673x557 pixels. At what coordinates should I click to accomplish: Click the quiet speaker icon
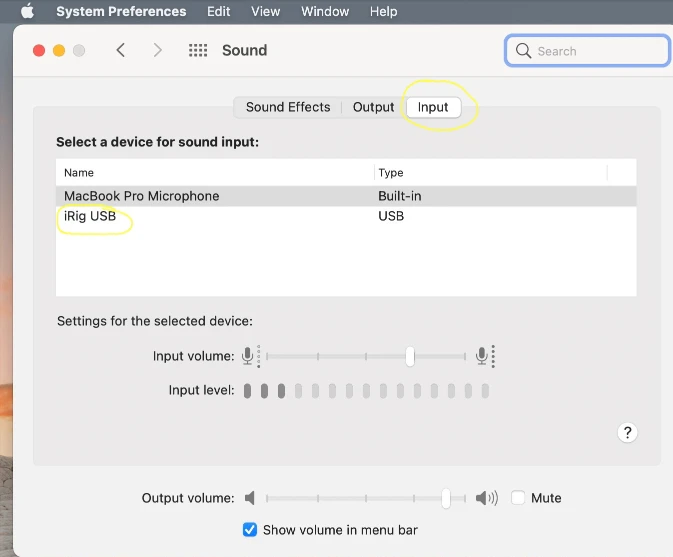[x=250, y=498]
